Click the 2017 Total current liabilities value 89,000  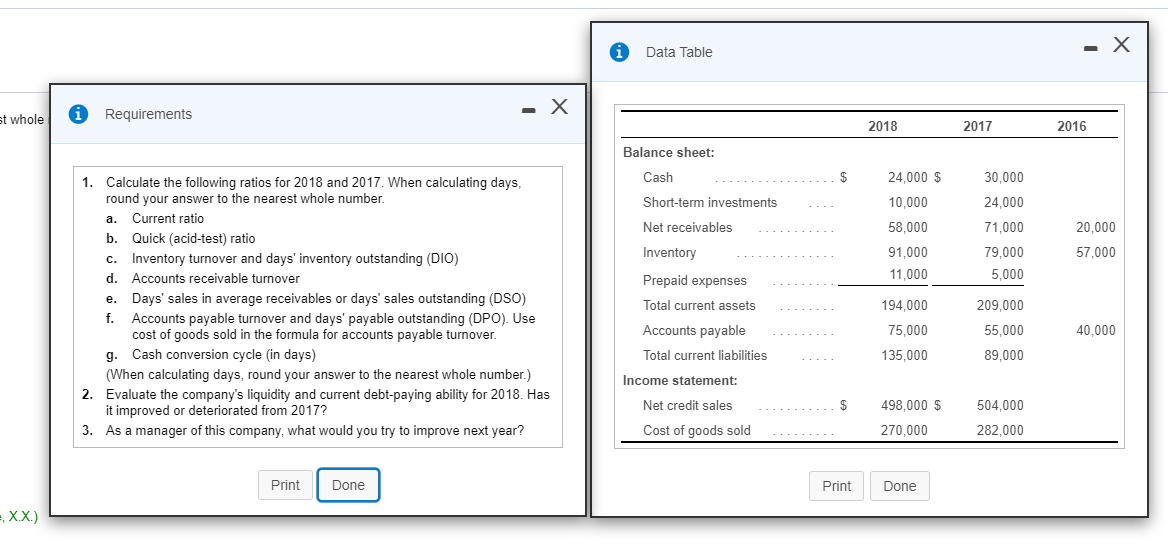[x=1003, y=356]
